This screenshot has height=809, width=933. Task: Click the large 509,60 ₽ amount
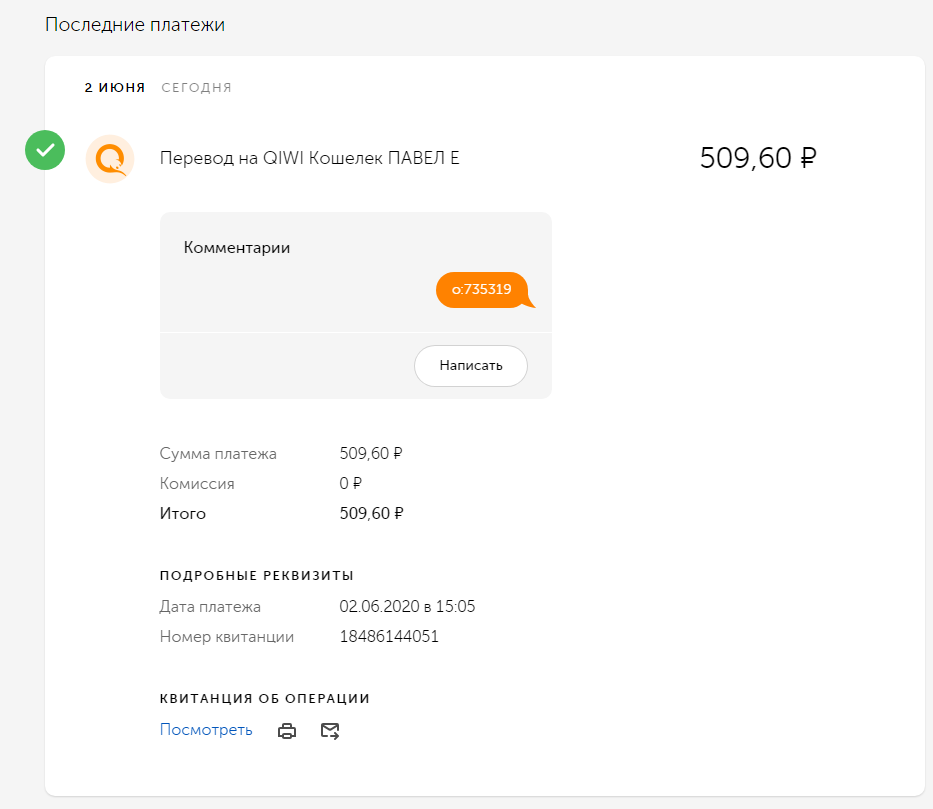(x=758, y=158)
